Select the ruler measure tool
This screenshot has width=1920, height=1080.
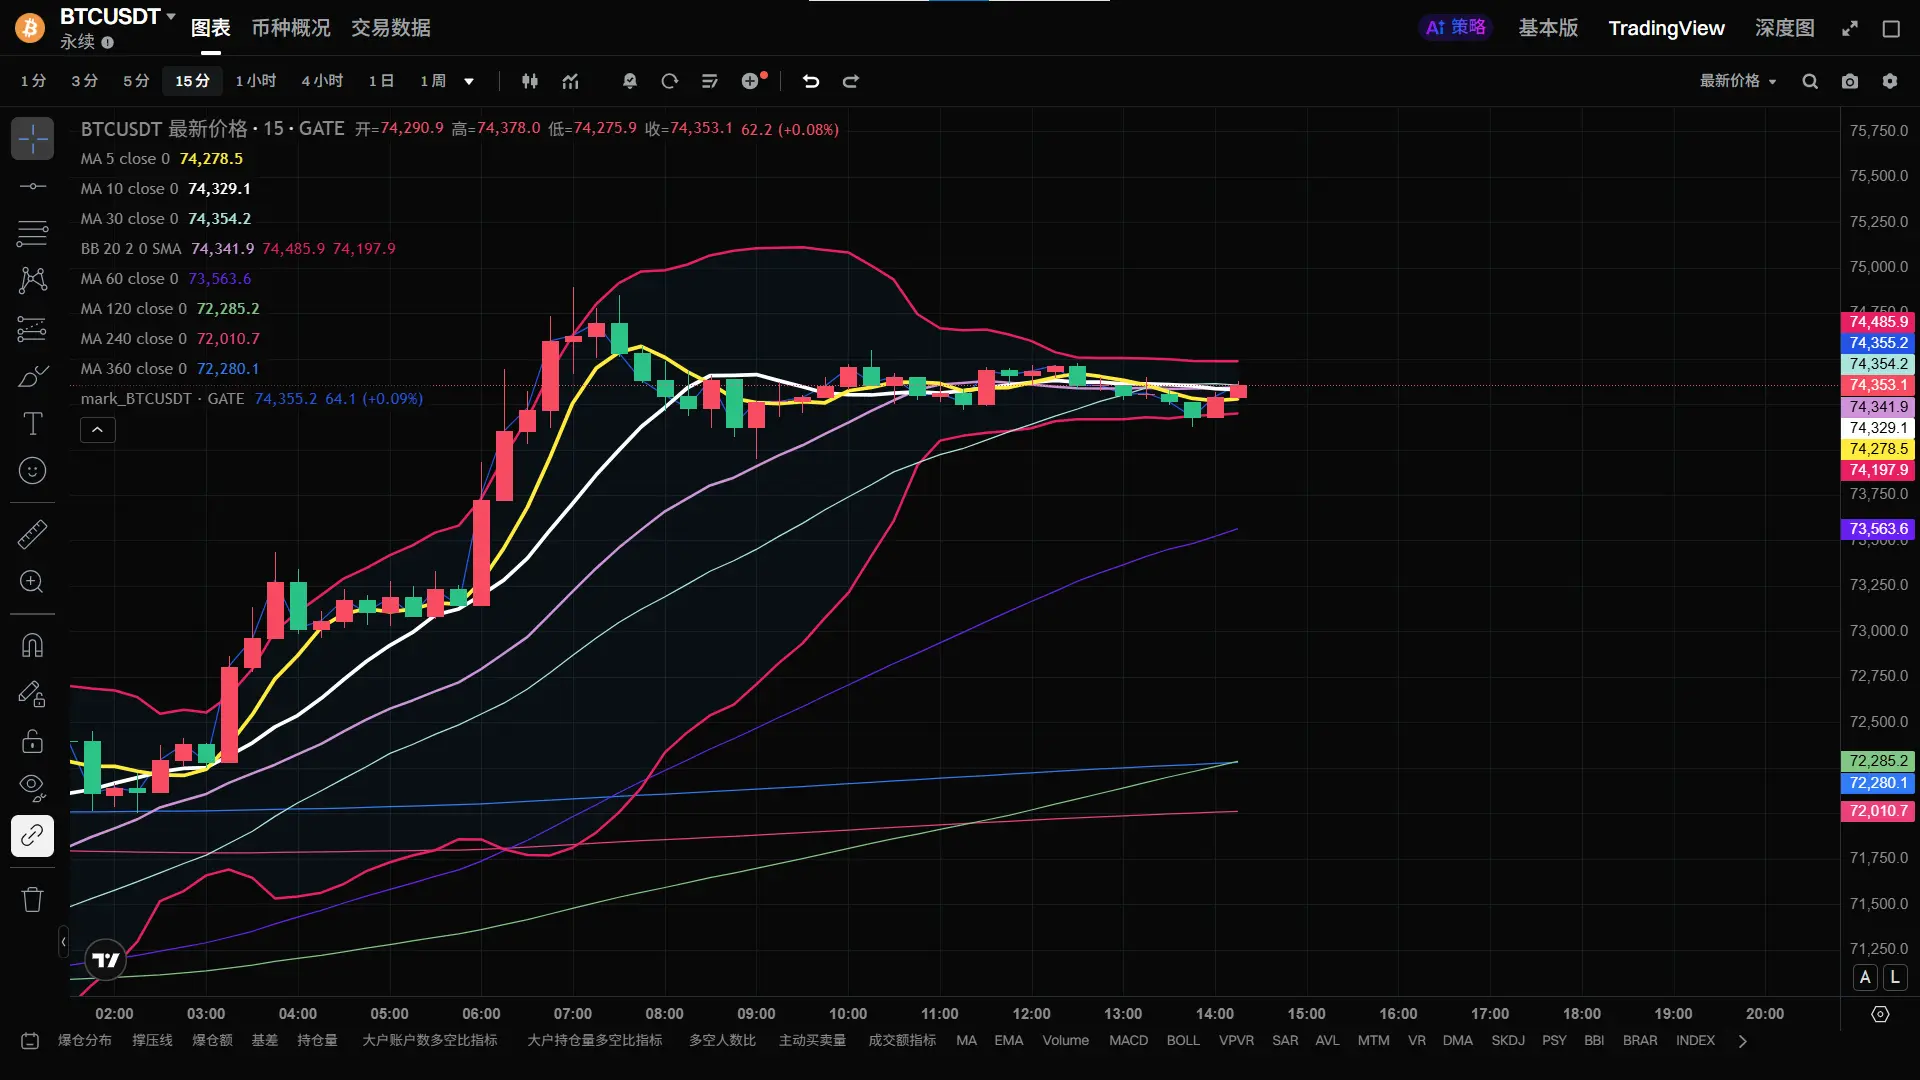[x=32, y=534]
